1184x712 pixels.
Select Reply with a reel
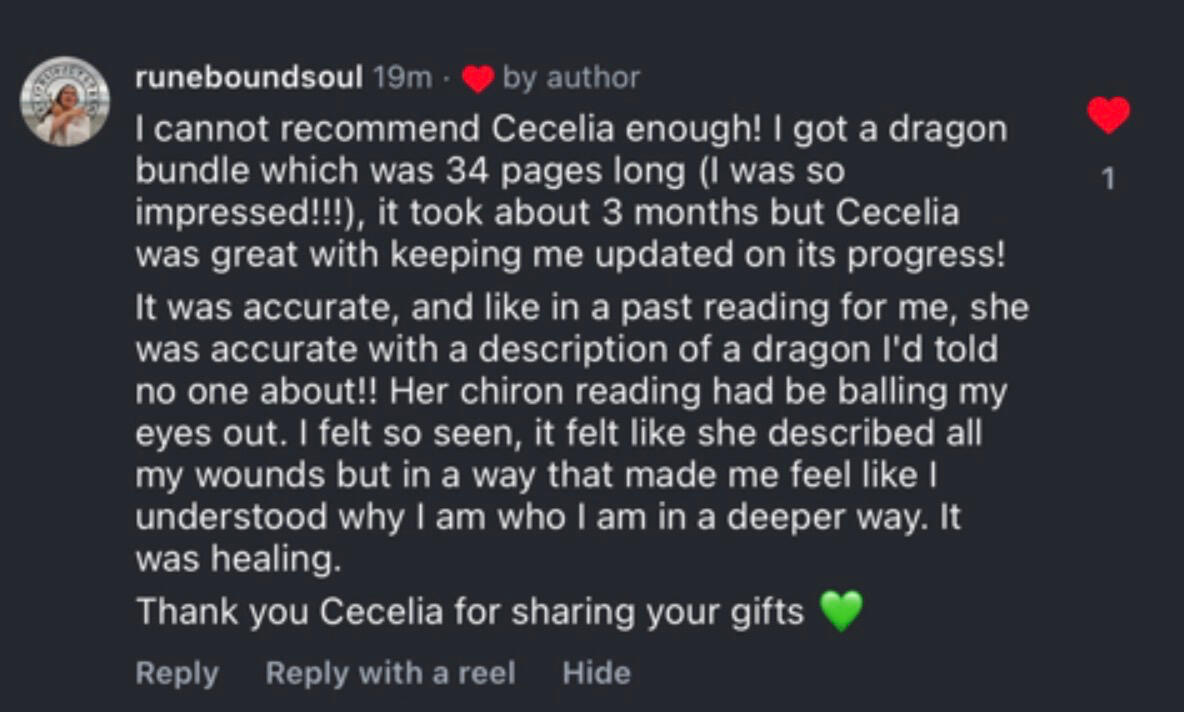click(x=390, y=673)
